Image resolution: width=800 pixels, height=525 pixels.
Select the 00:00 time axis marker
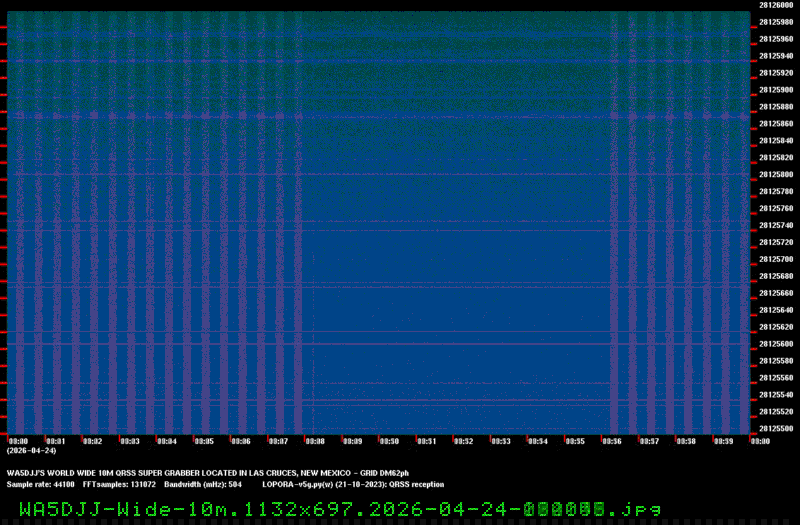(17, 441)
